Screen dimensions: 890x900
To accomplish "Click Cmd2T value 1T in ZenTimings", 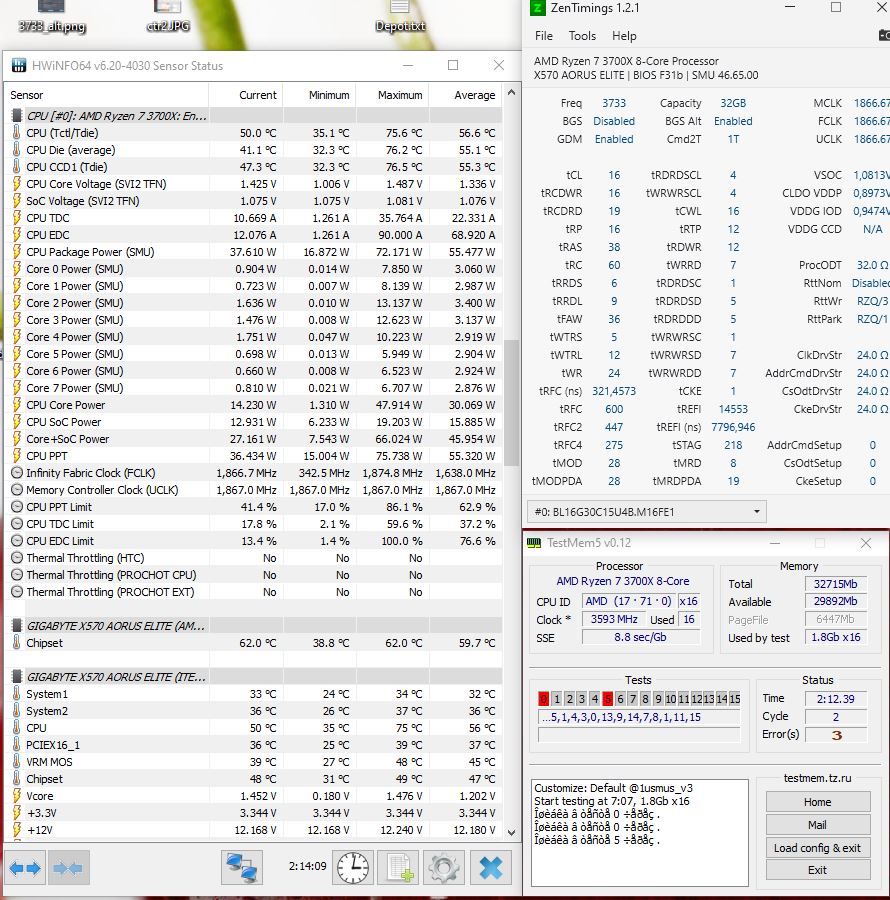I will tap(733, 139).
